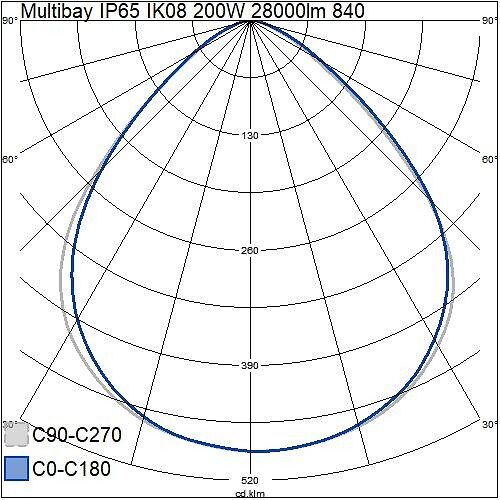This screenshot has width=500, height=500.
Task: Click the 260 intensity ring label
Action: coord(250,250)
